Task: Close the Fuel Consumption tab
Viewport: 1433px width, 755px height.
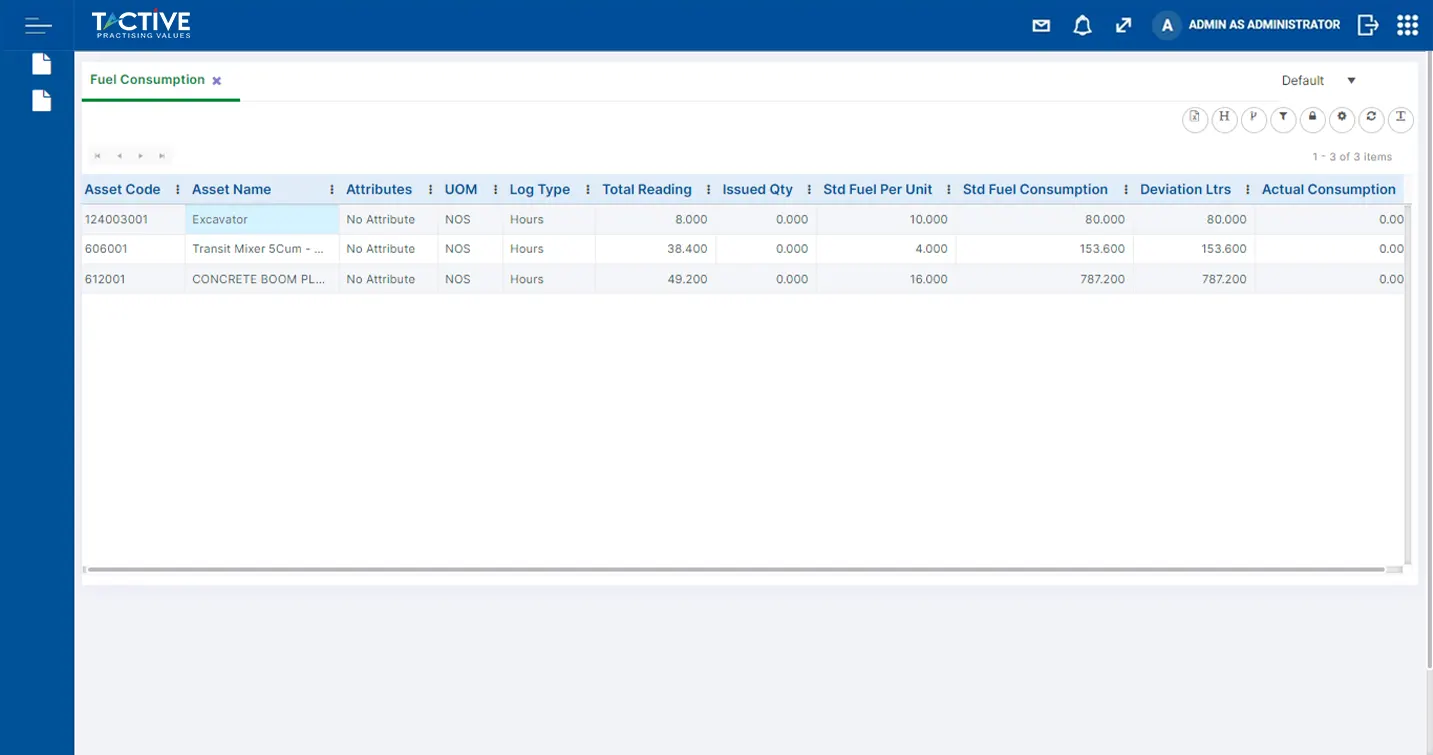Action: click(x=217, y=81)
